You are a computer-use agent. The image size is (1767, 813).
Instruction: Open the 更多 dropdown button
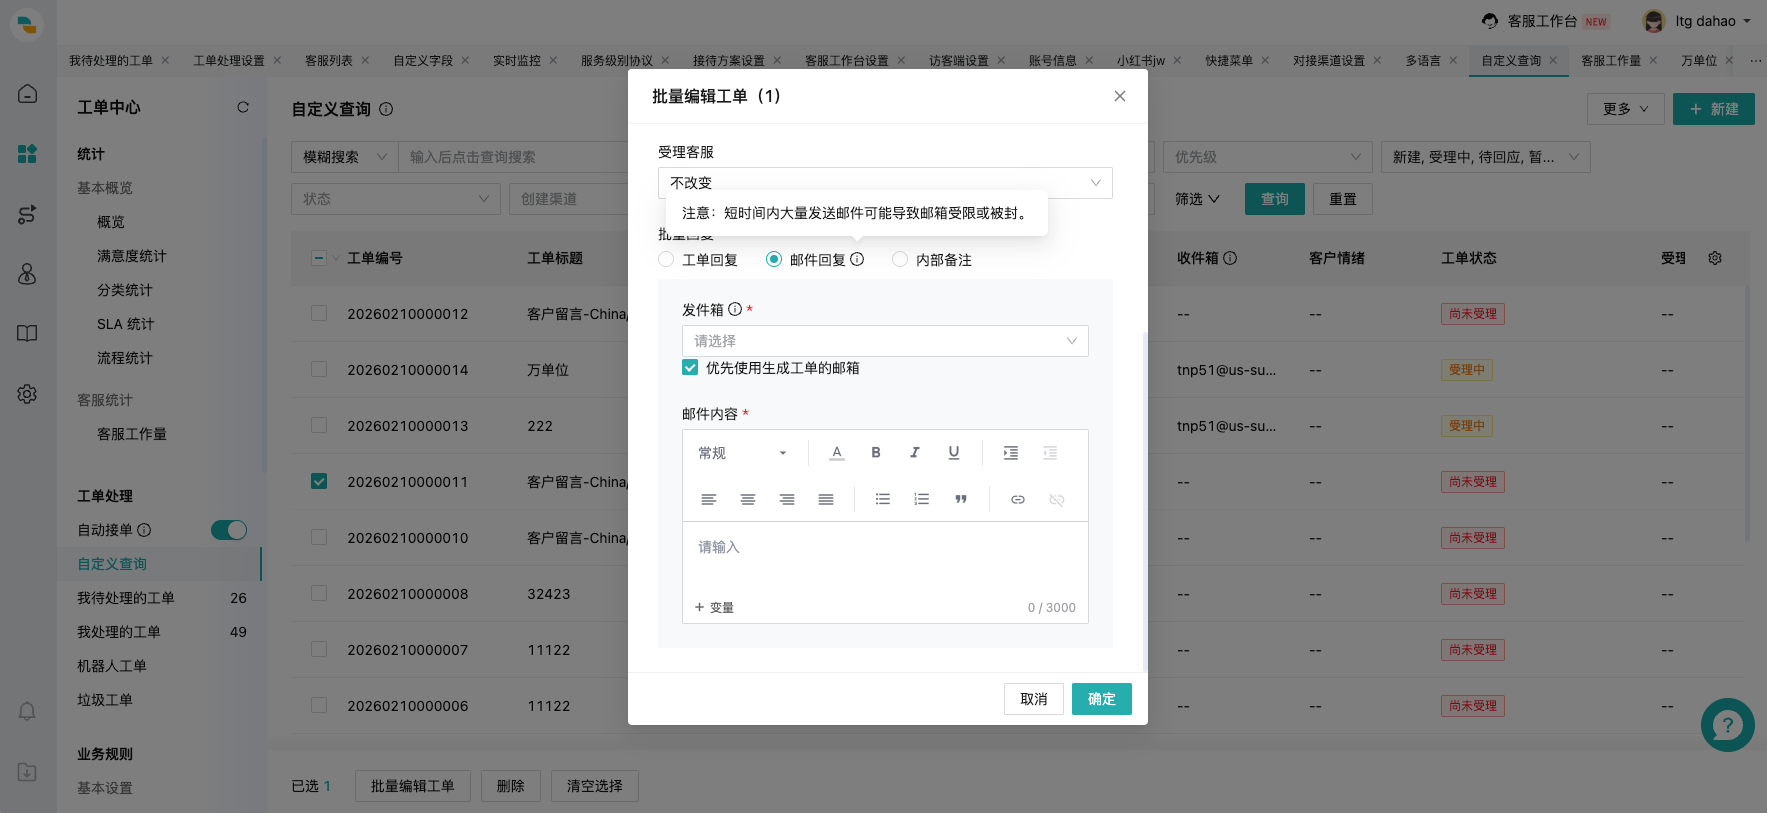1626,109
